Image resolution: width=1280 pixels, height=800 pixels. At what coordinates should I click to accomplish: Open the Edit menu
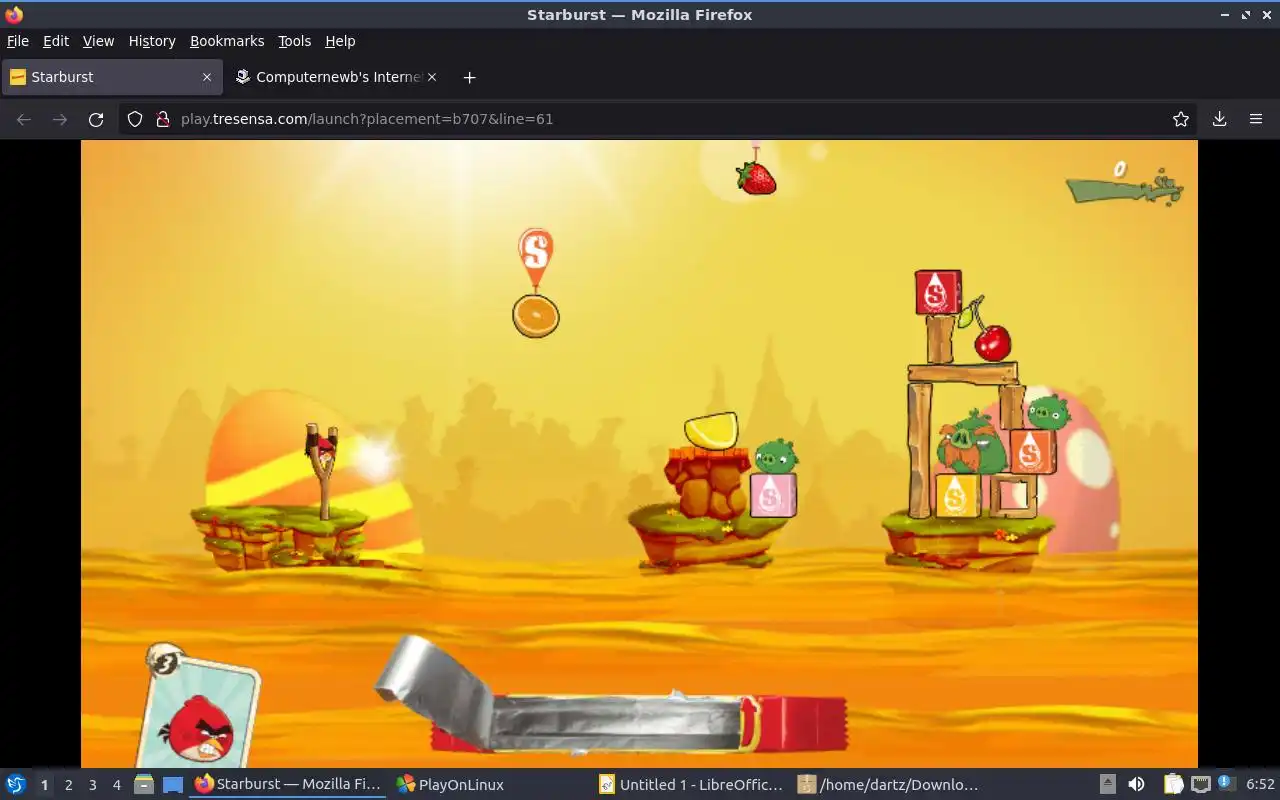click(56, 41)
